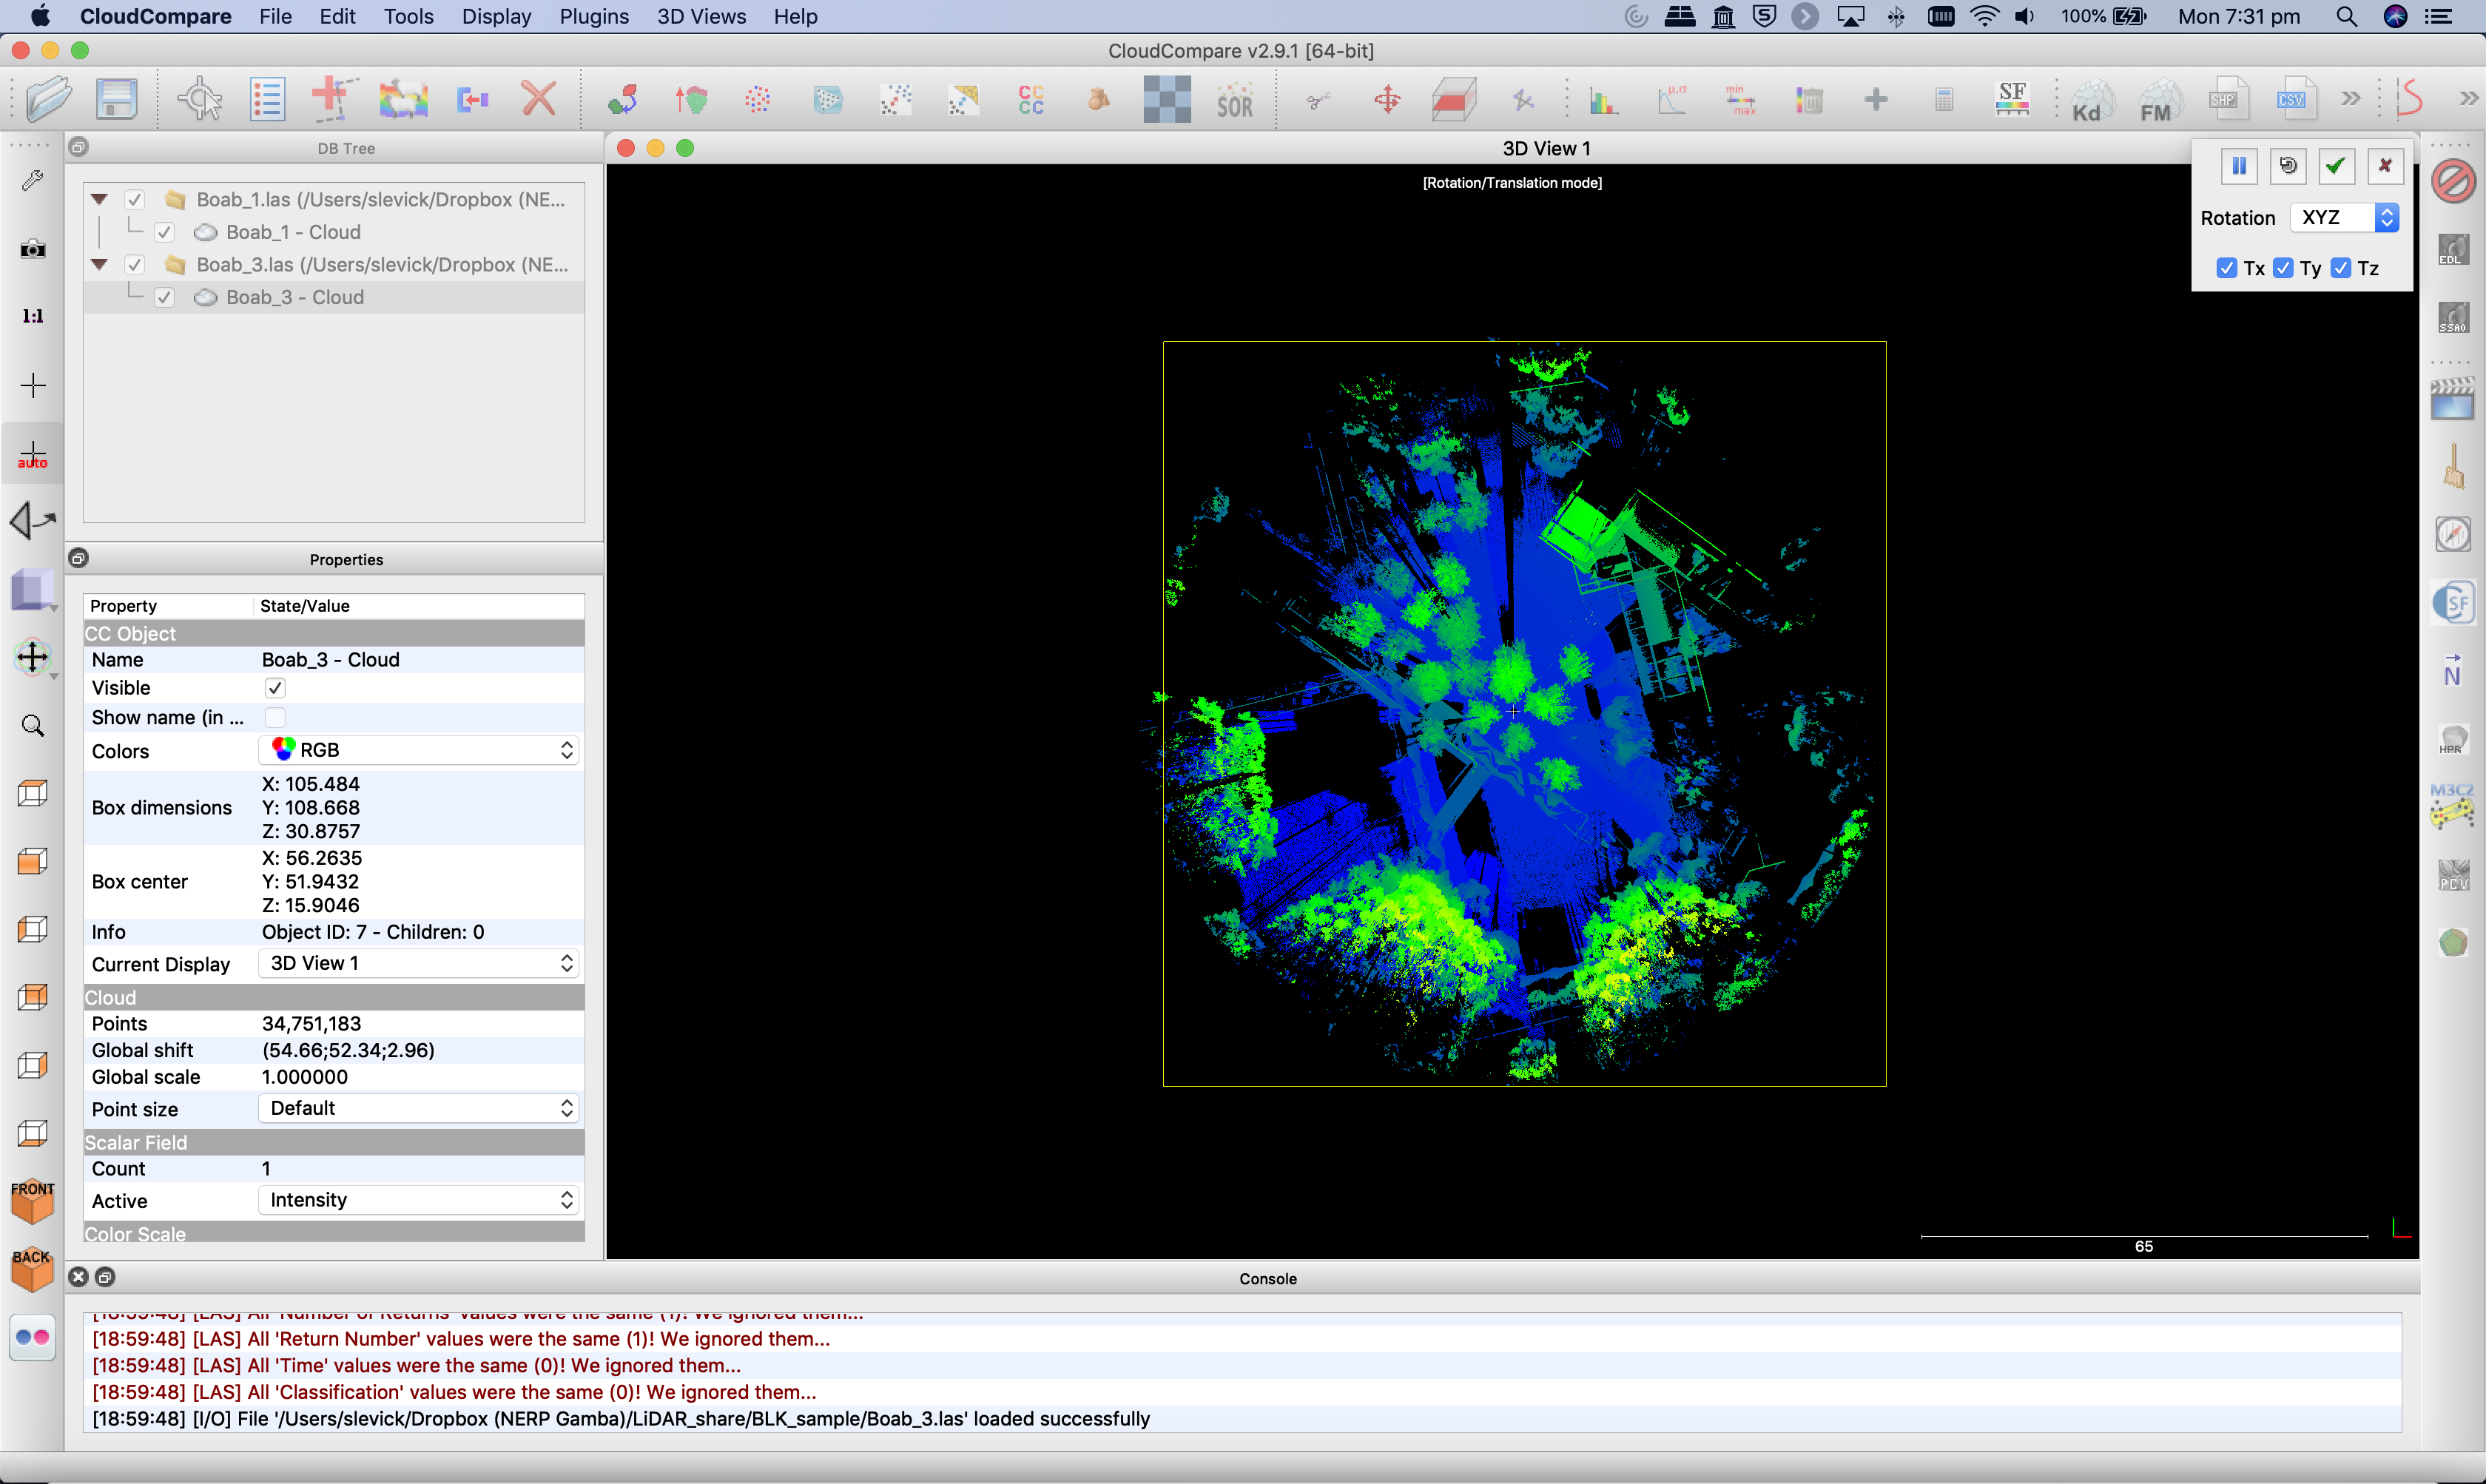Open the Current Display dropdown
The height and width of the screenshot is (1484, 2486).
(x=419, y=963)
